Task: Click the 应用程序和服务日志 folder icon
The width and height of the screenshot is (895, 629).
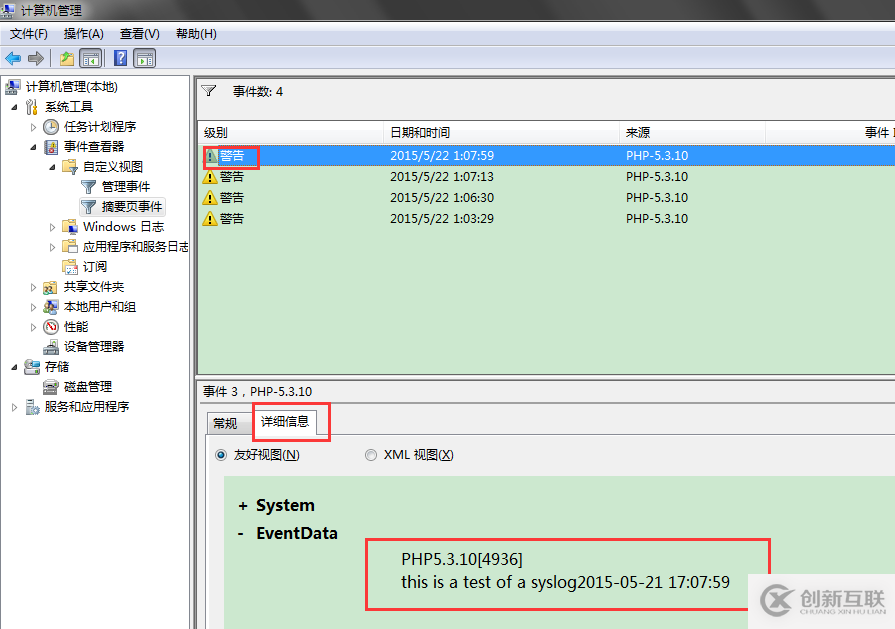Action: coord(70,247)
